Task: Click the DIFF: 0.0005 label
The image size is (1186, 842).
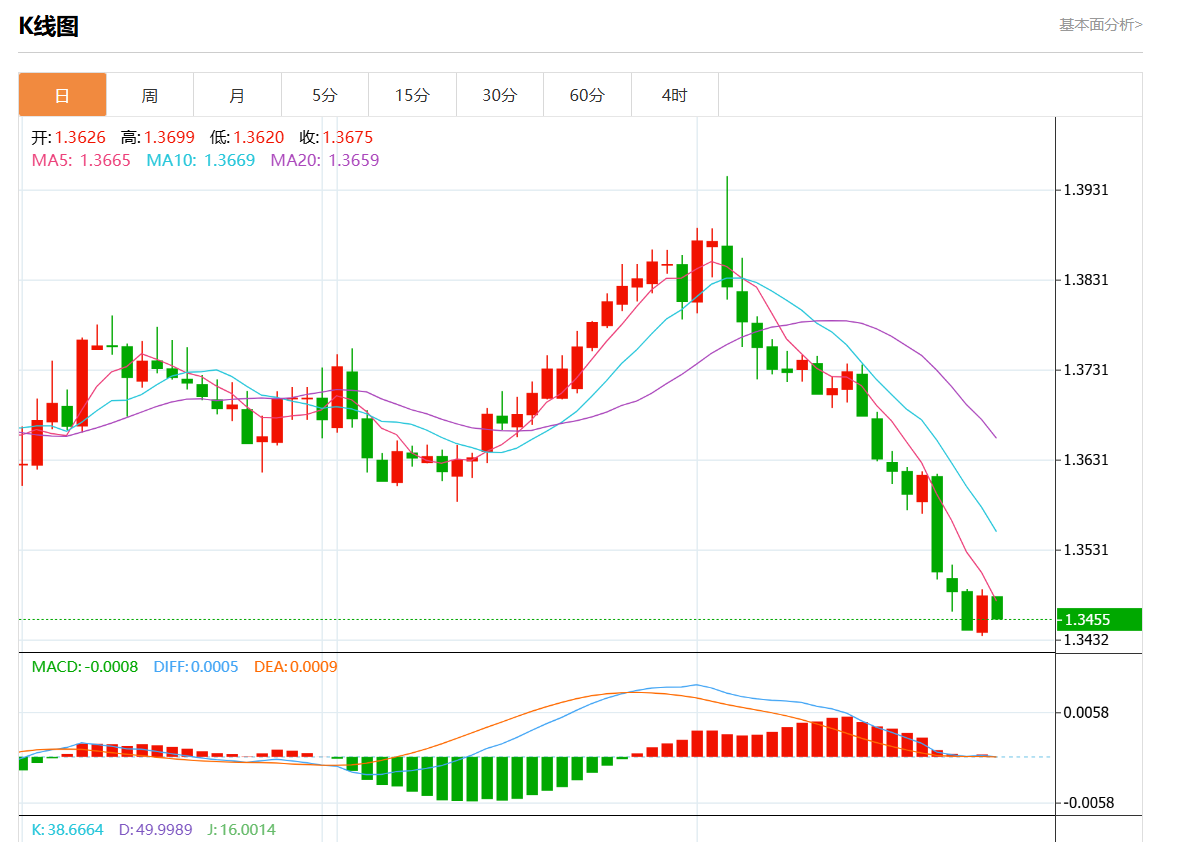Action: point(196,667)
